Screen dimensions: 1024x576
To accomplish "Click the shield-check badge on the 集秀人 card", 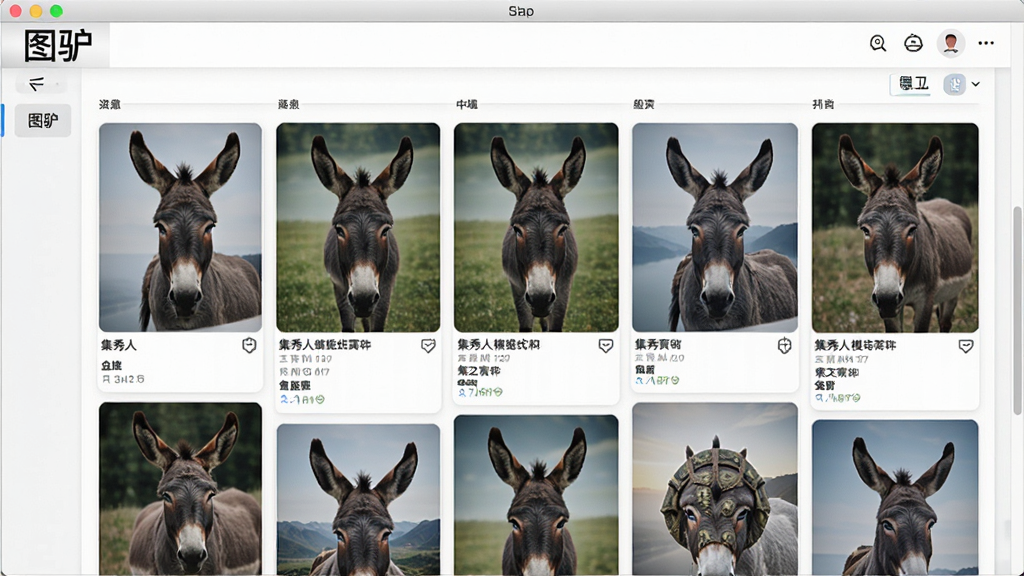I will [x=249, y=345].
